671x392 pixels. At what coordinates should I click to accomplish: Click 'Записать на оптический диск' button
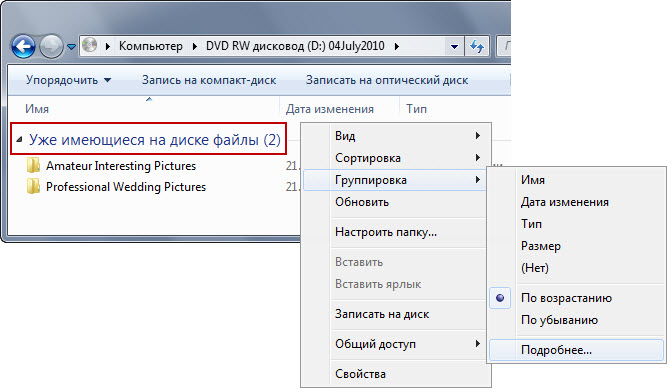[x=387, y=80]
